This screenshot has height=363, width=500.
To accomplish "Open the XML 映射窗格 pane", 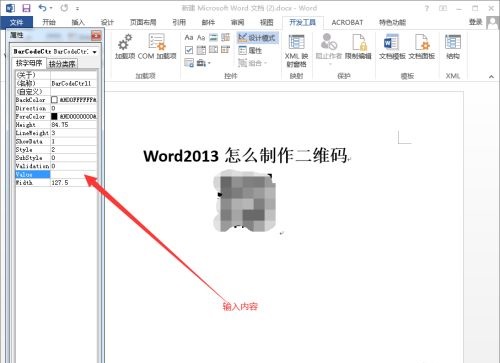I will tap(296, 50).
